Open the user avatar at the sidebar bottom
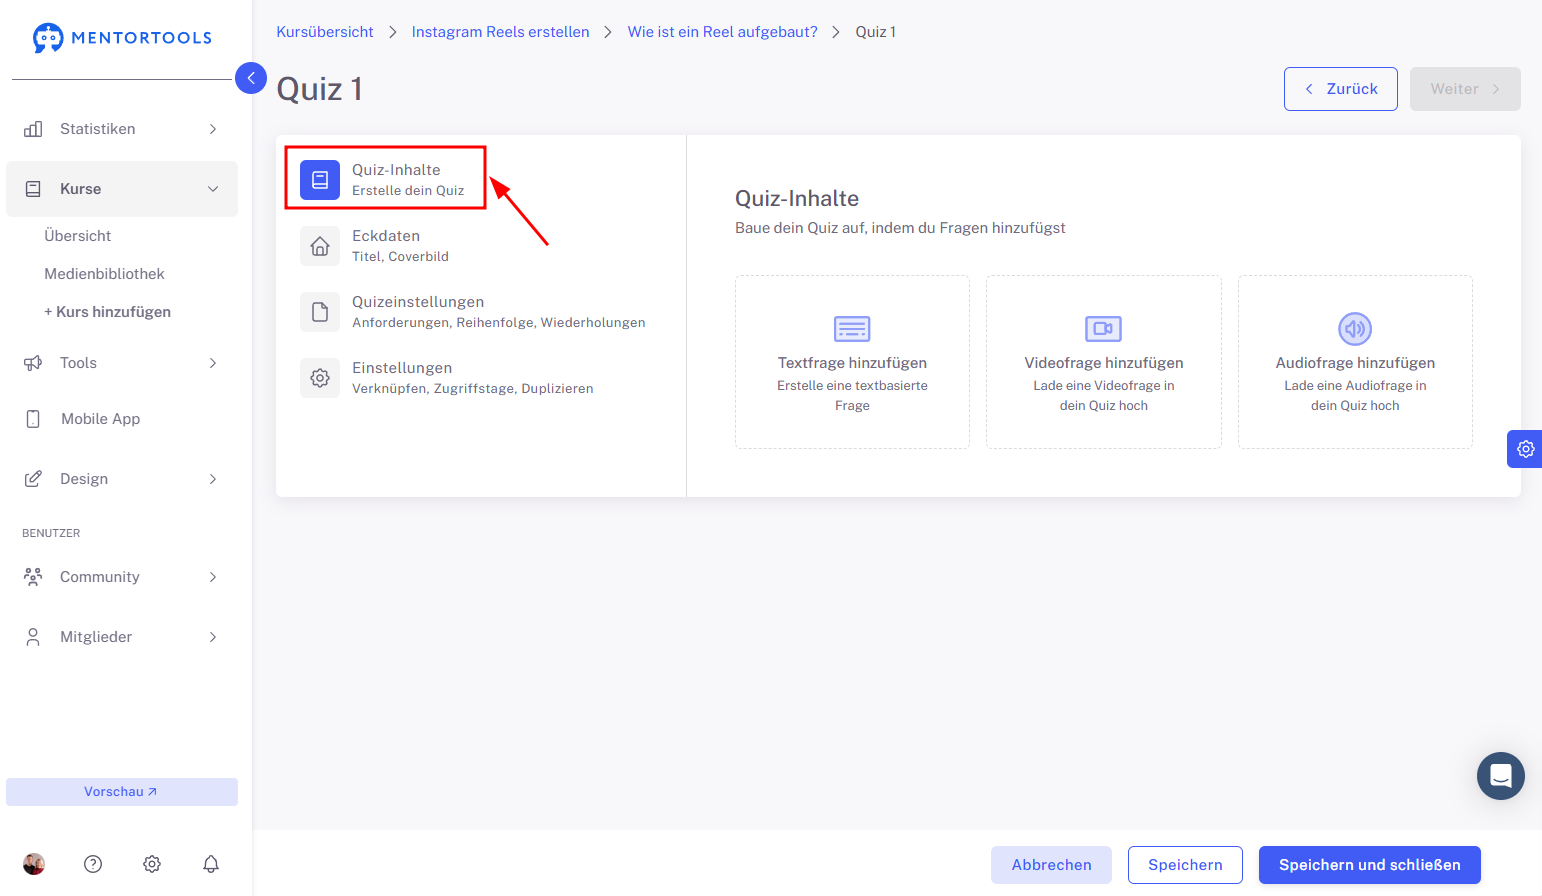This screenshot has width=1542, height=896. pyautogui.click(x=34, y=864)
